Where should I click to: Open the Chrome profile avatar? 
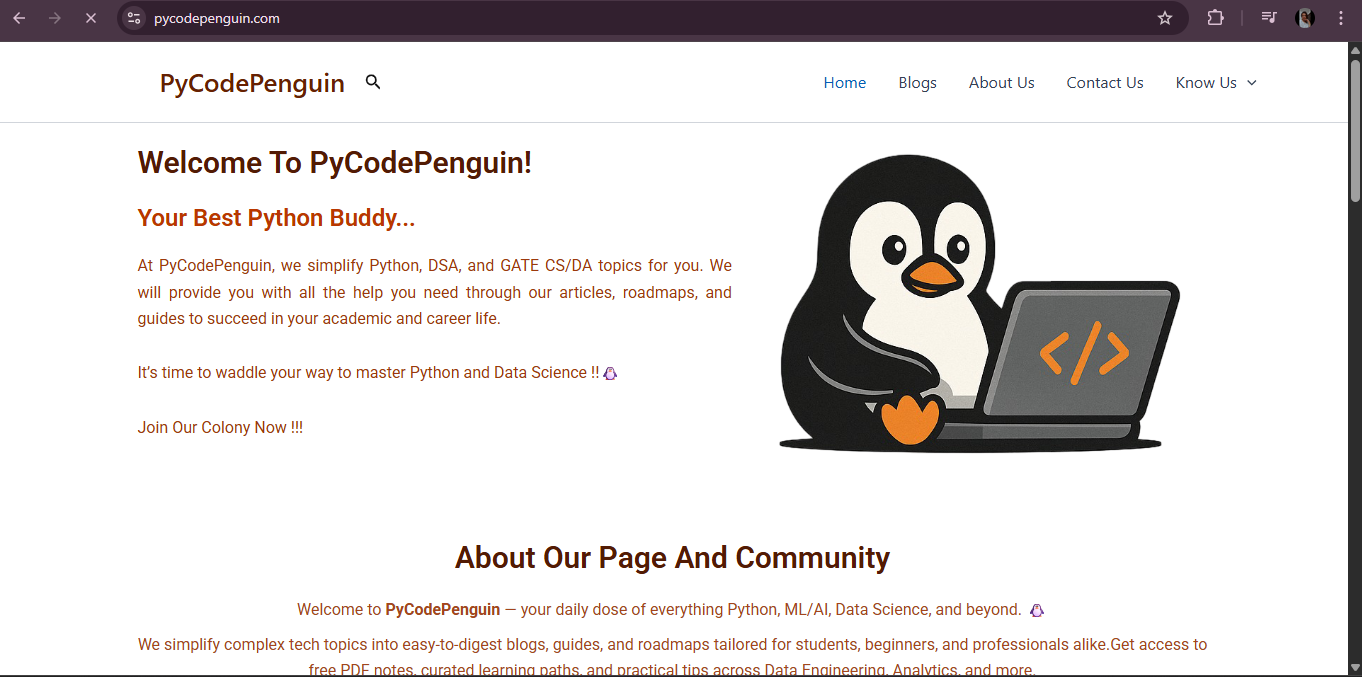pyautogui.click(x=1305, y=18)
